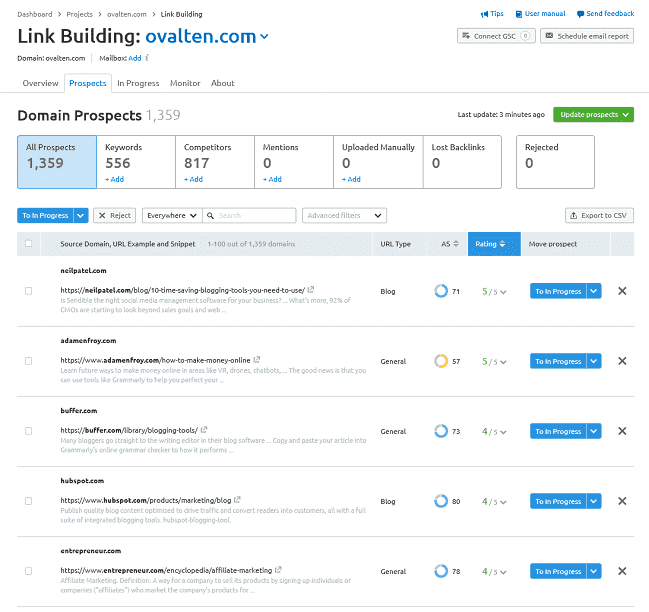Viewport: 649px width, 612px height.
Task: Click Schedule email report button
Action: tap(587, 36)
